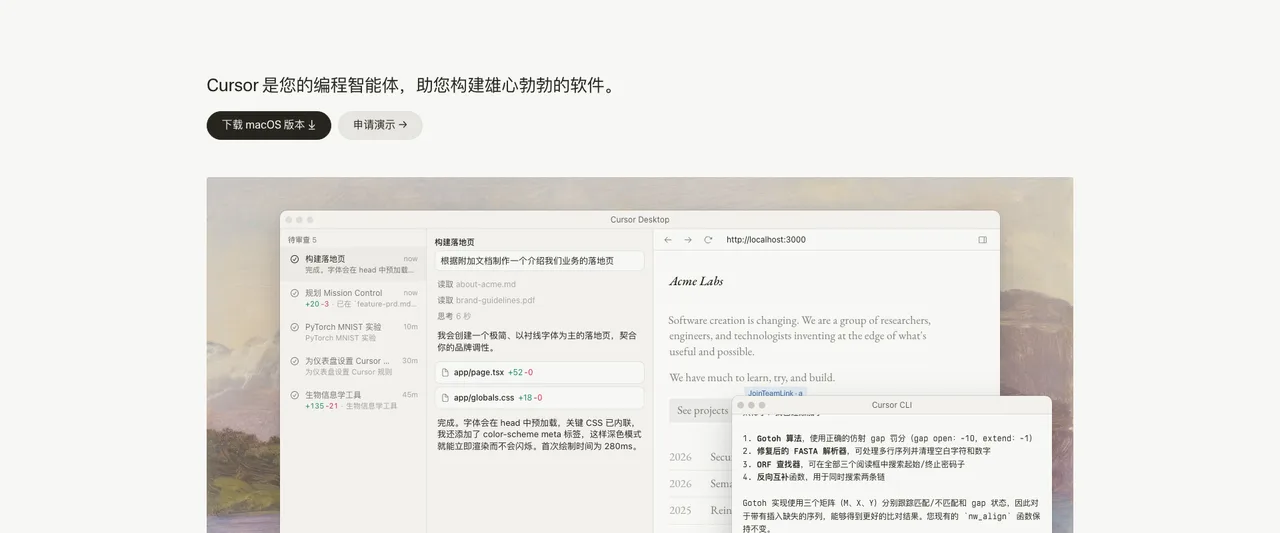Click the Cursor Desktop window title
1280x533 pixels.
640,220
